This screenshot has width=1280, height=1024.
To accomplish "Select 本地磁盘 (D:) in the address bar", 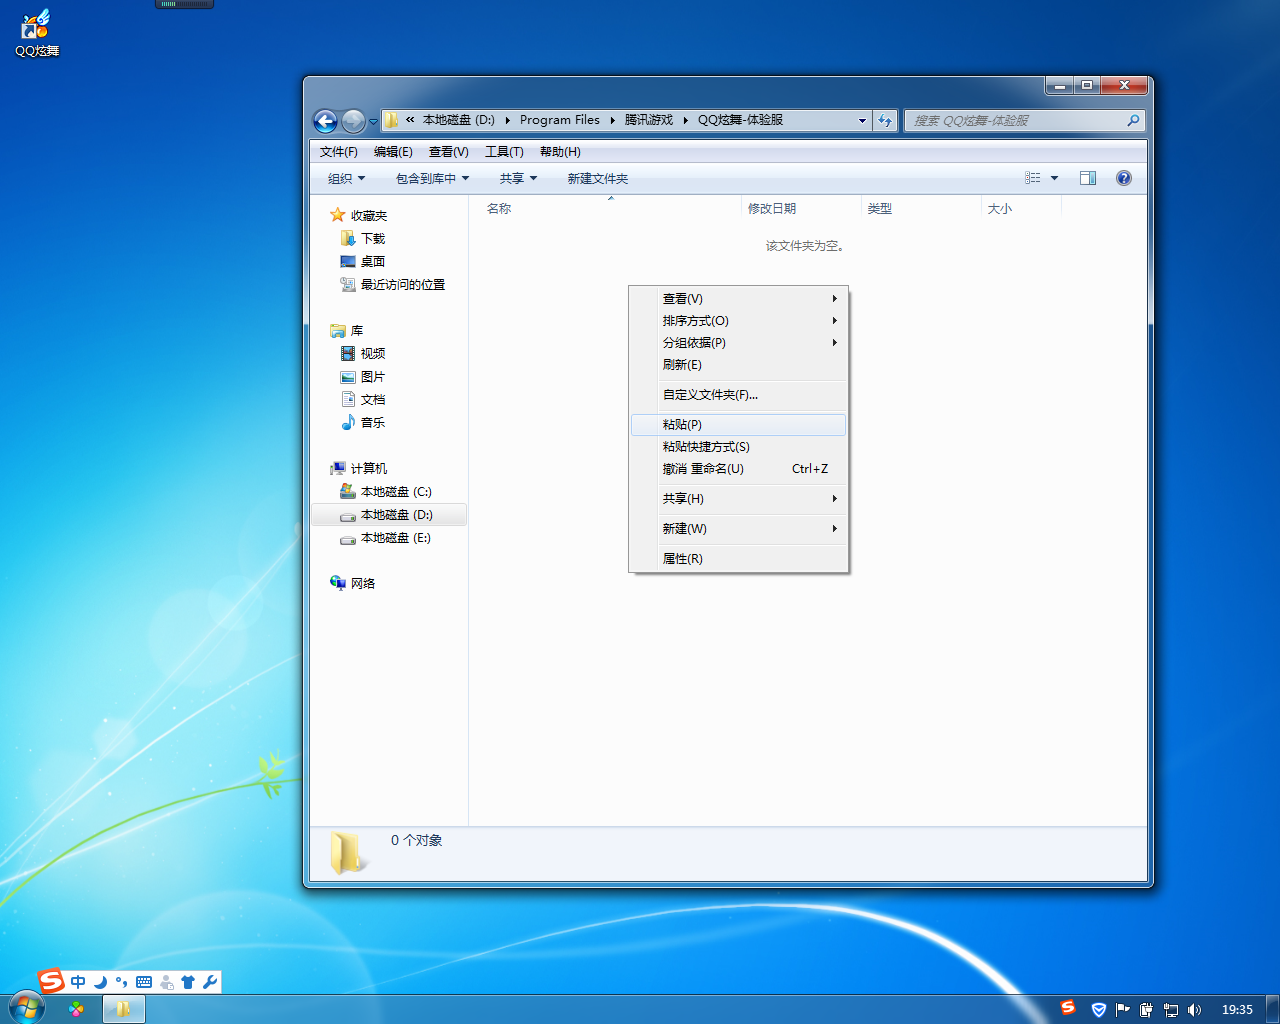I will 459,120.
